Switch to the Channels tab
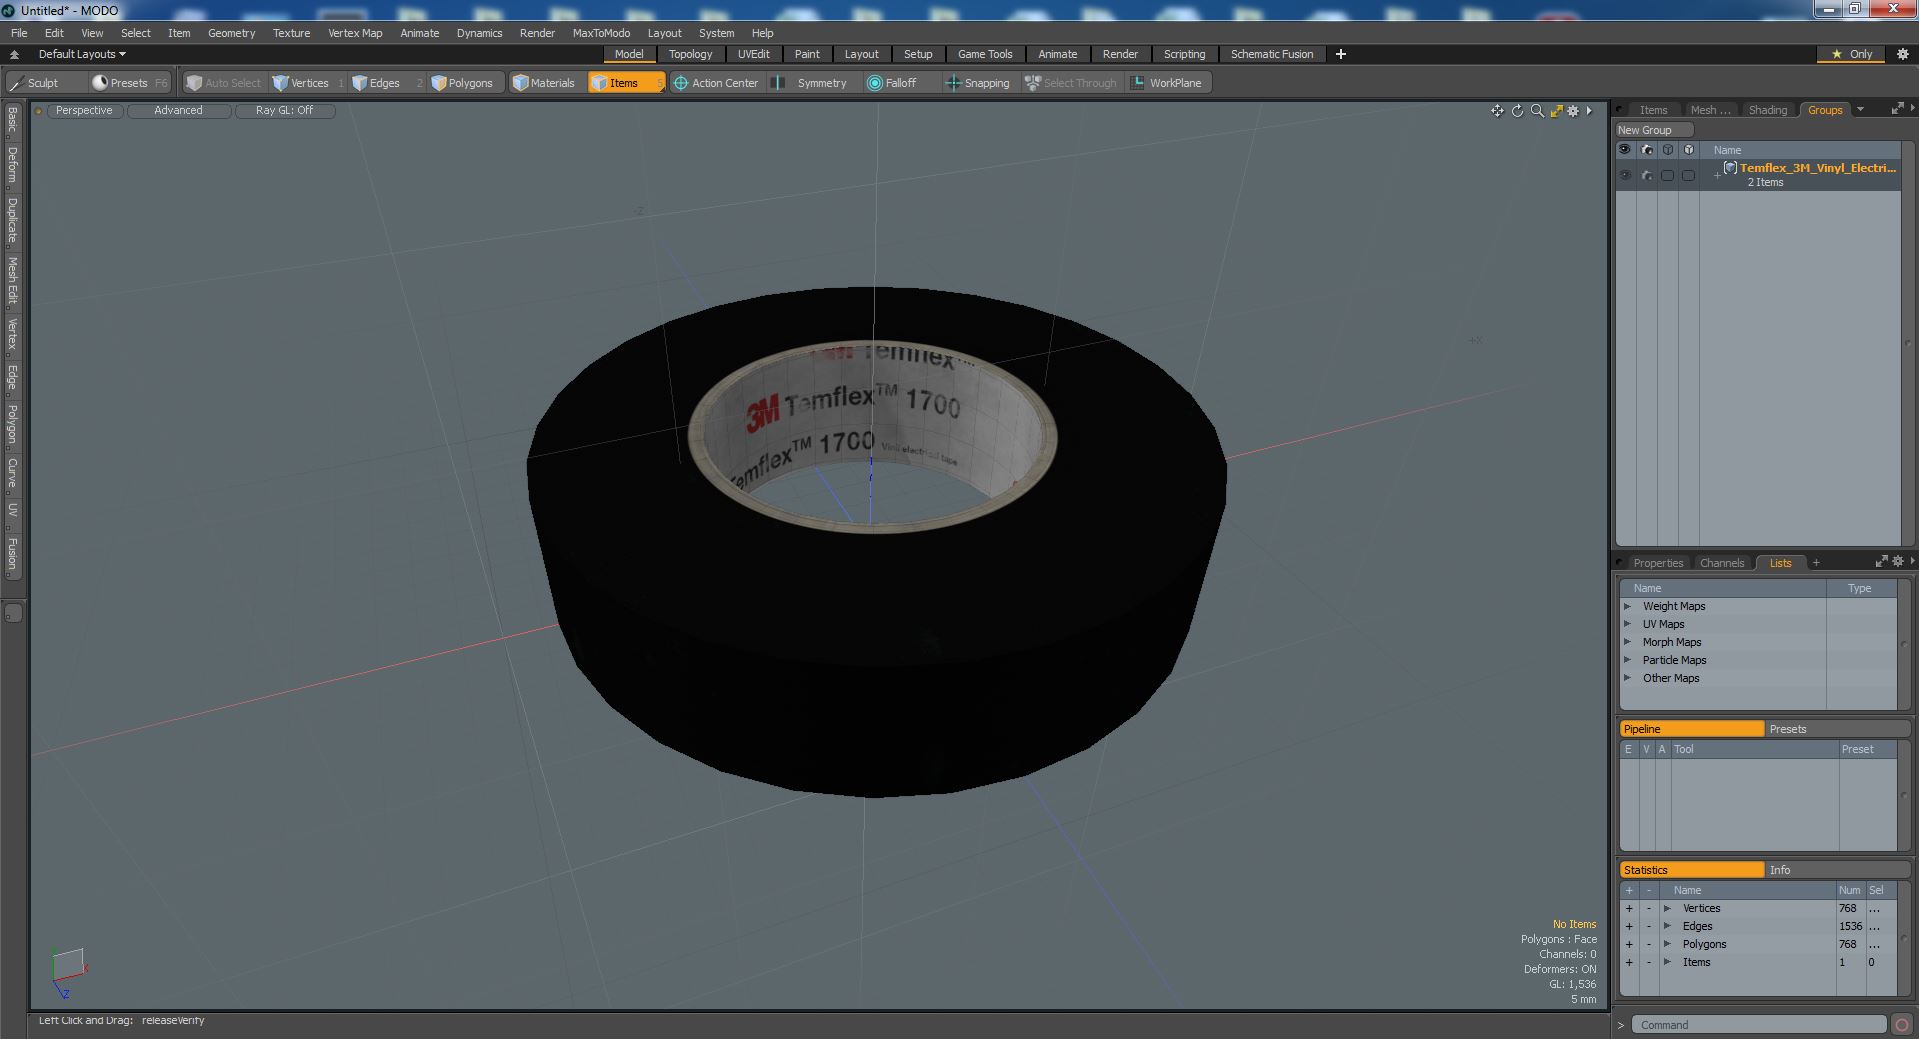 [1721, 563]
